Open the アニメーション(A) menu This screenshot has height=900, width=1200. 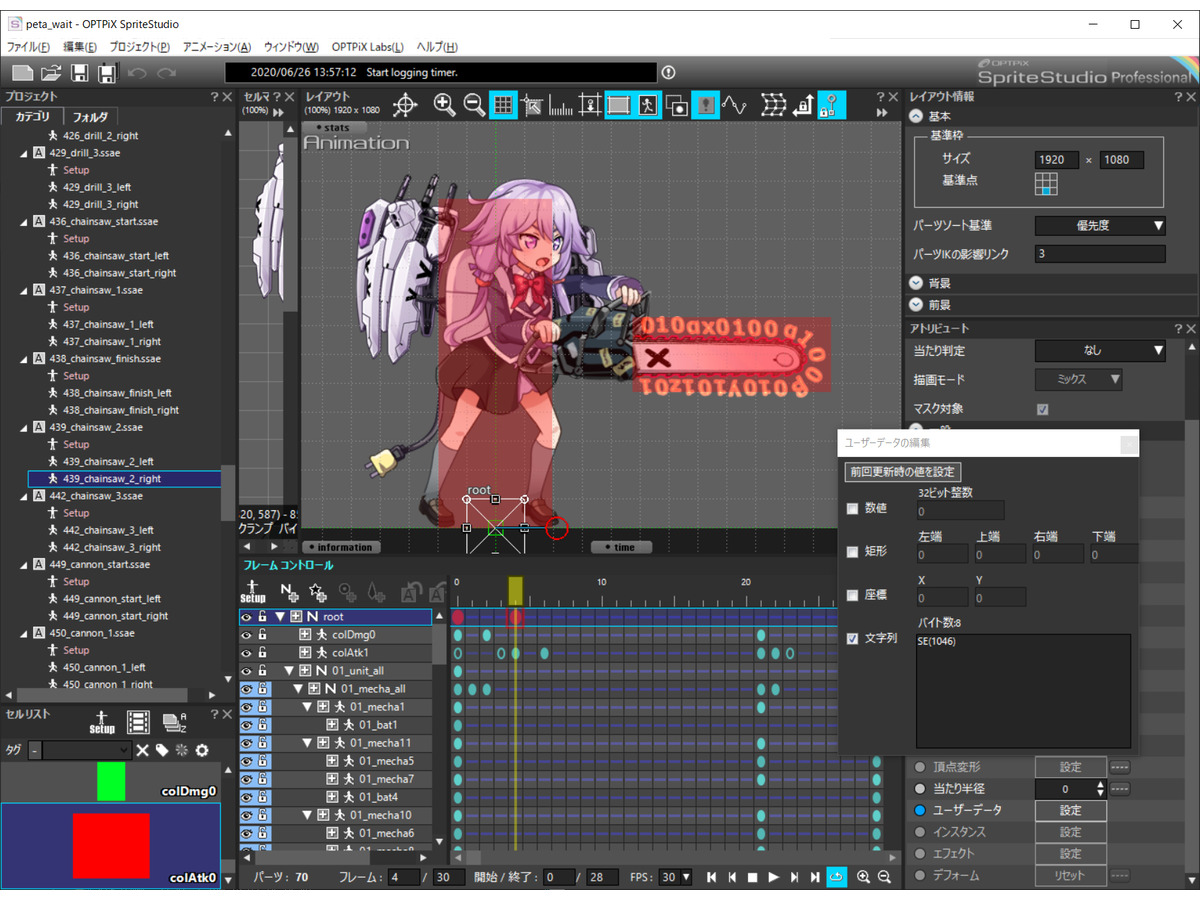click(217, 47)
